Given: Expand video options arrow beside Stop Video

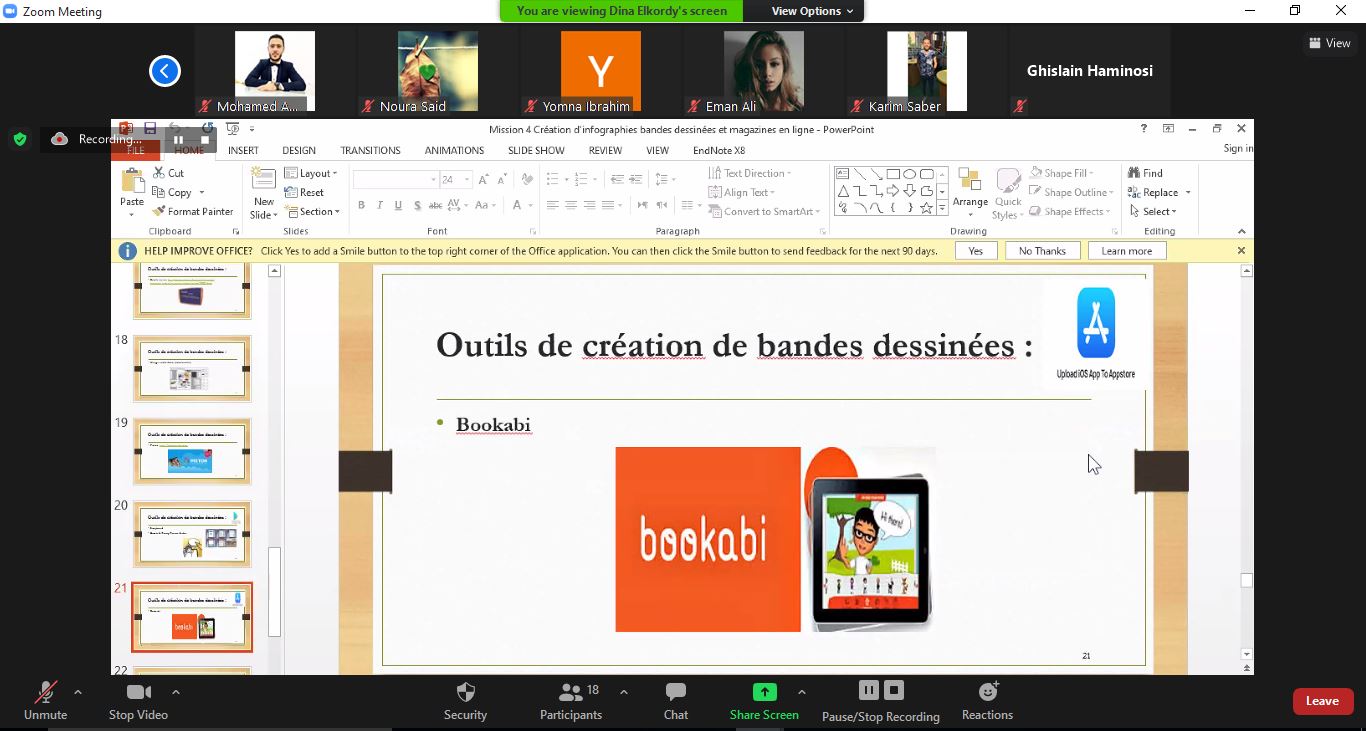Looking at the screenshot, I should tap(176, 692).
